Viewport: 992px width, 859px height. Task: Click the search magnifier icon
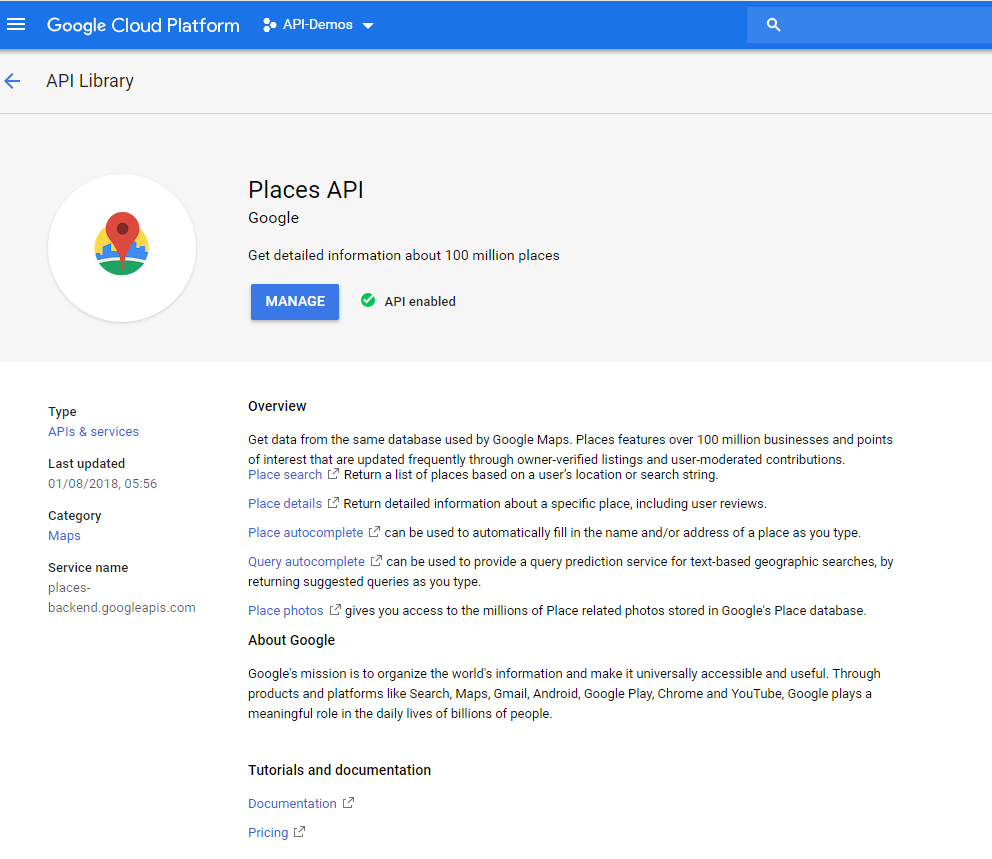[x=773, y=25]
